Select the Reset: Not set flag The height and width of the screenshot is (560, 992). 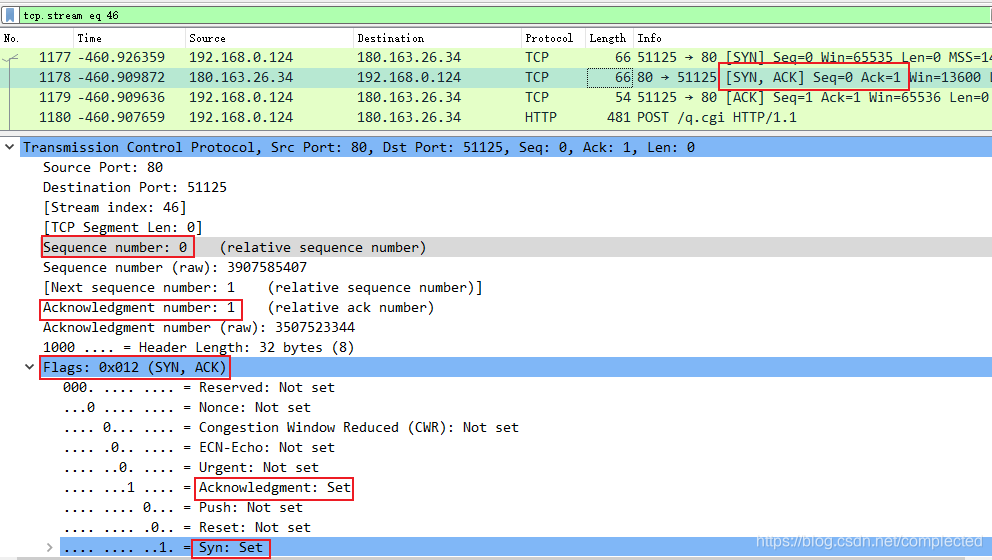[x=187, y=528]
